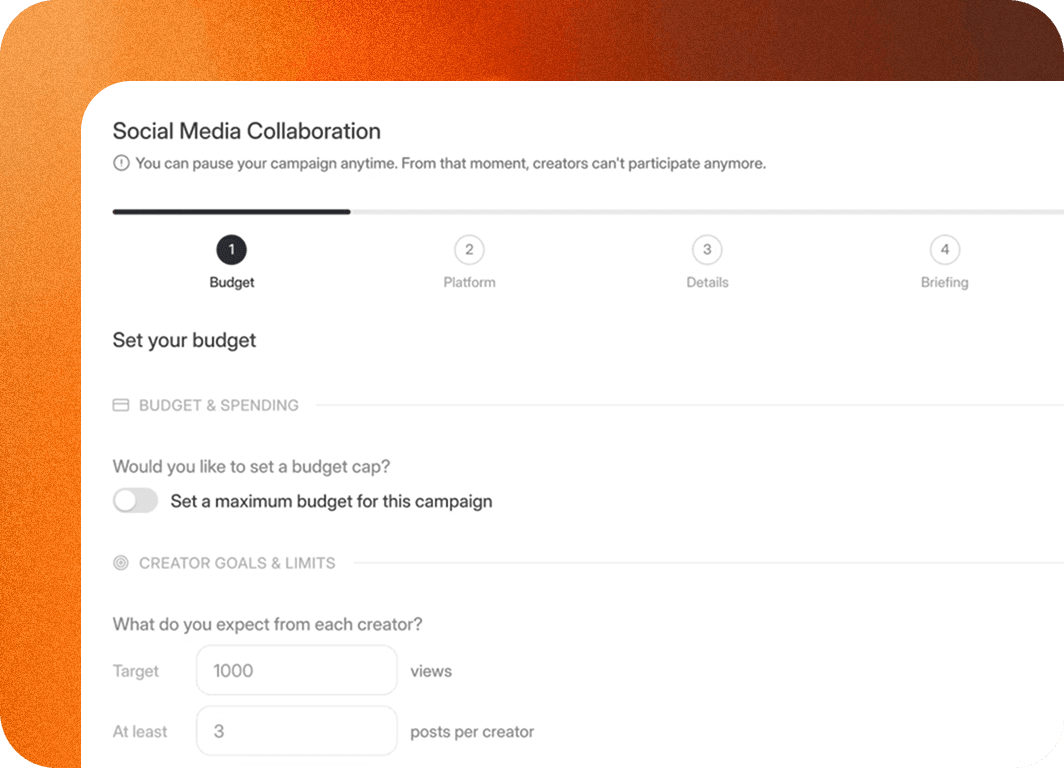Click the credit card icon next to Budget & Spending
Image resolution: width=1064 pixels, height=768 pixels.
tap(121, 405)
